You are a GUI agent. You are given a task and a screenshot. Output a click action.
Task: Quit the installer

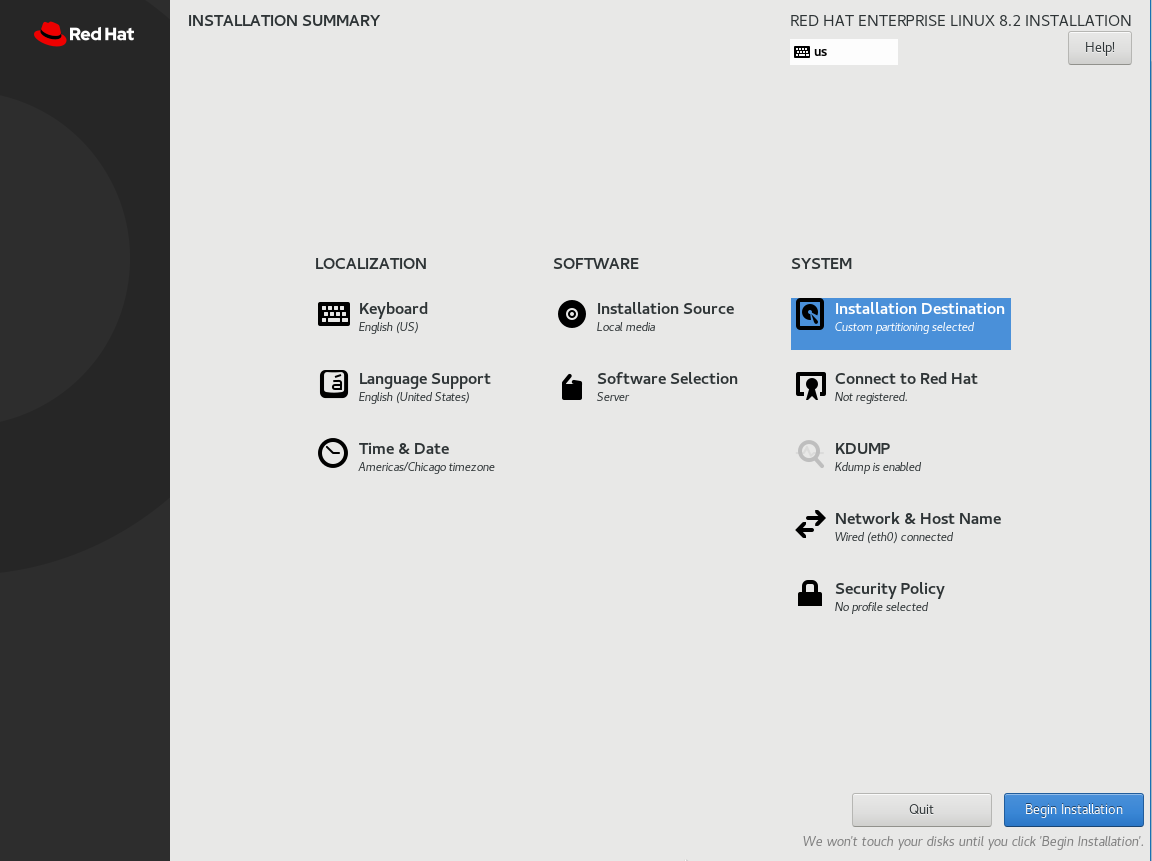pyautogui.click(x=921, y=810)
